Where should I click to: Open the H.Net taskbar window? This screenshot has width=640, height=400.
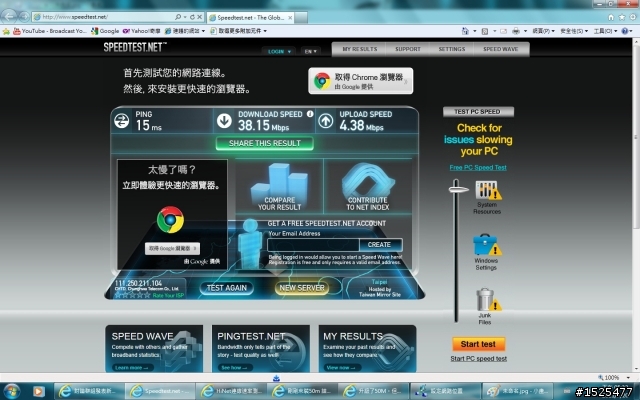point(231,391)
